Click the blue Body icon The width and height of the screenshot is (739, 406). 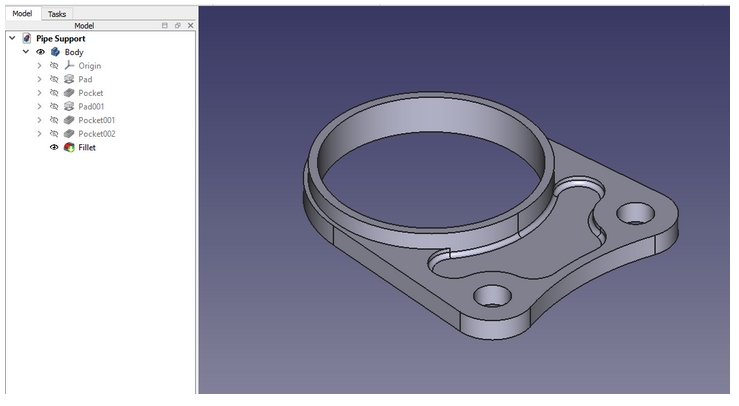55,52
